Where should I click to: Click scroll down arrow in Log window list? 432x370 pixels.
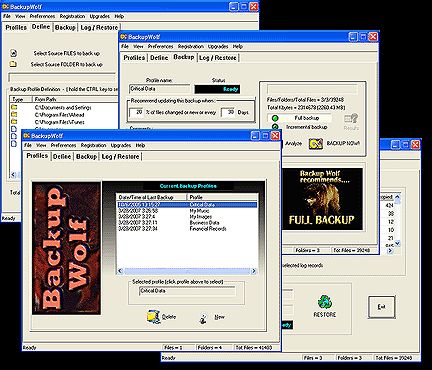point(397,244)
